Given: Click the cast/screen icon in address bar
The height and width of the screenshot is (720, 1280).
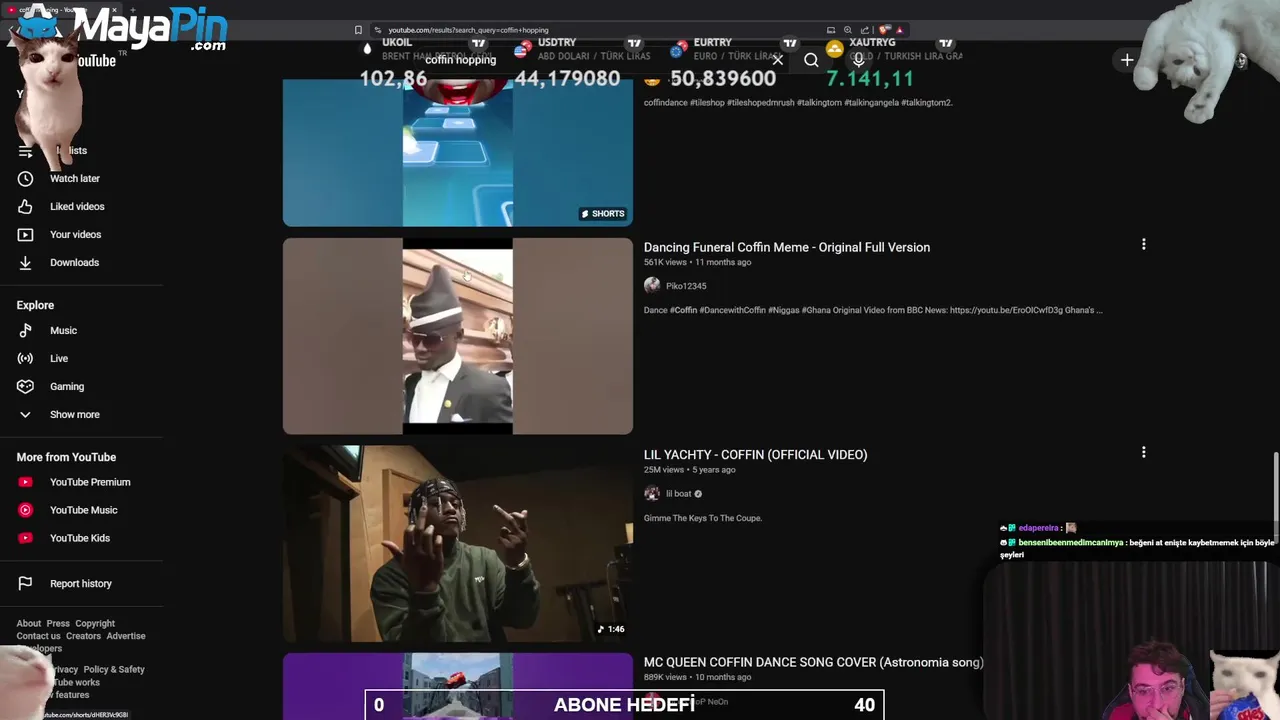Looking at the screenshot, I should pos(831,30).
